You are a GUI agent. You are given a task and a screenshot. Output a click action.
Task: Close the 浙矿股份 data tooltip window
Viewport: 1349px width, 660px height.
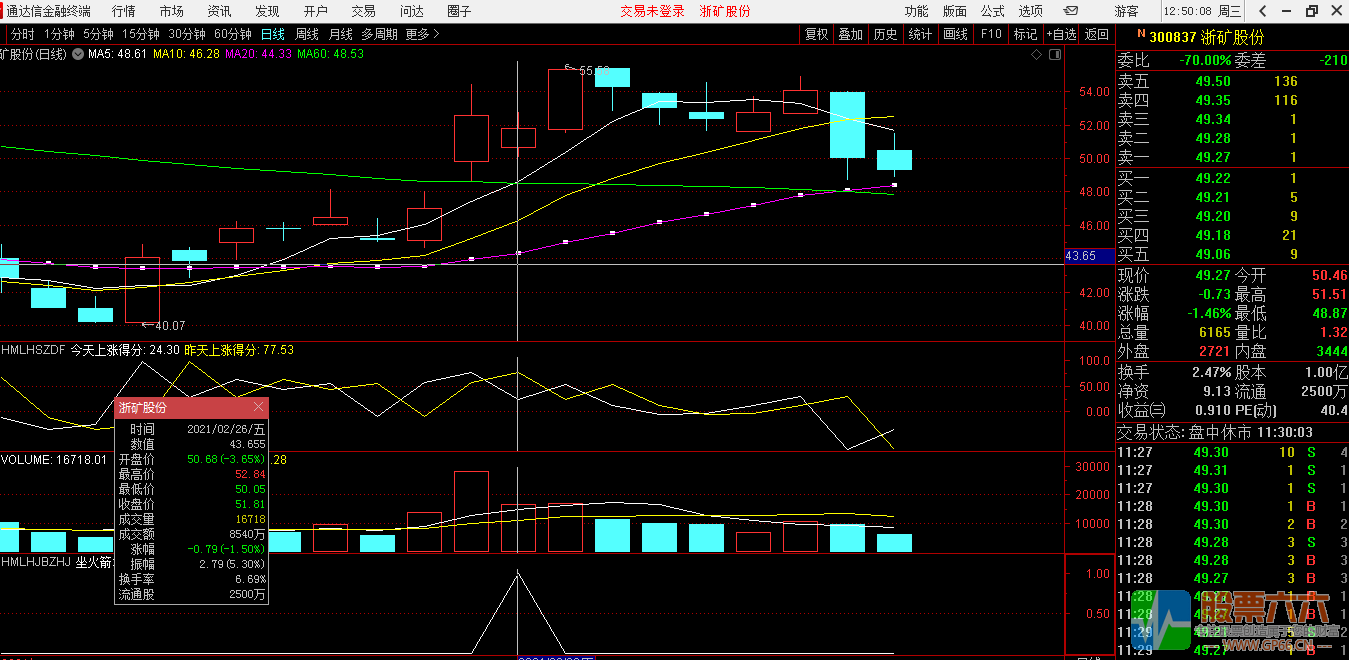pos(259,407)
